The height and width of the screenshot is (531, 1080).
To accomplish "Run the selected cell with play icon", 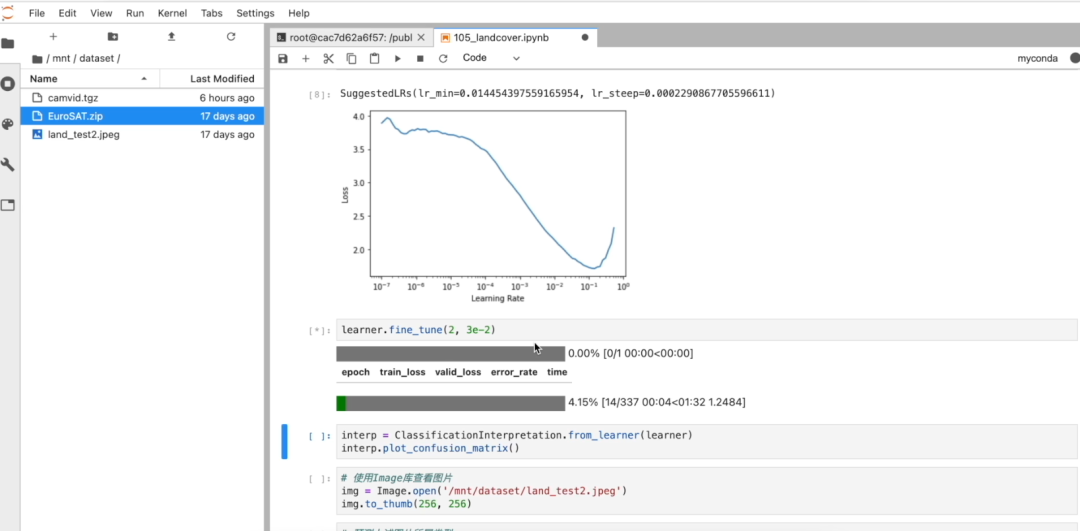I will pos(397,59).
